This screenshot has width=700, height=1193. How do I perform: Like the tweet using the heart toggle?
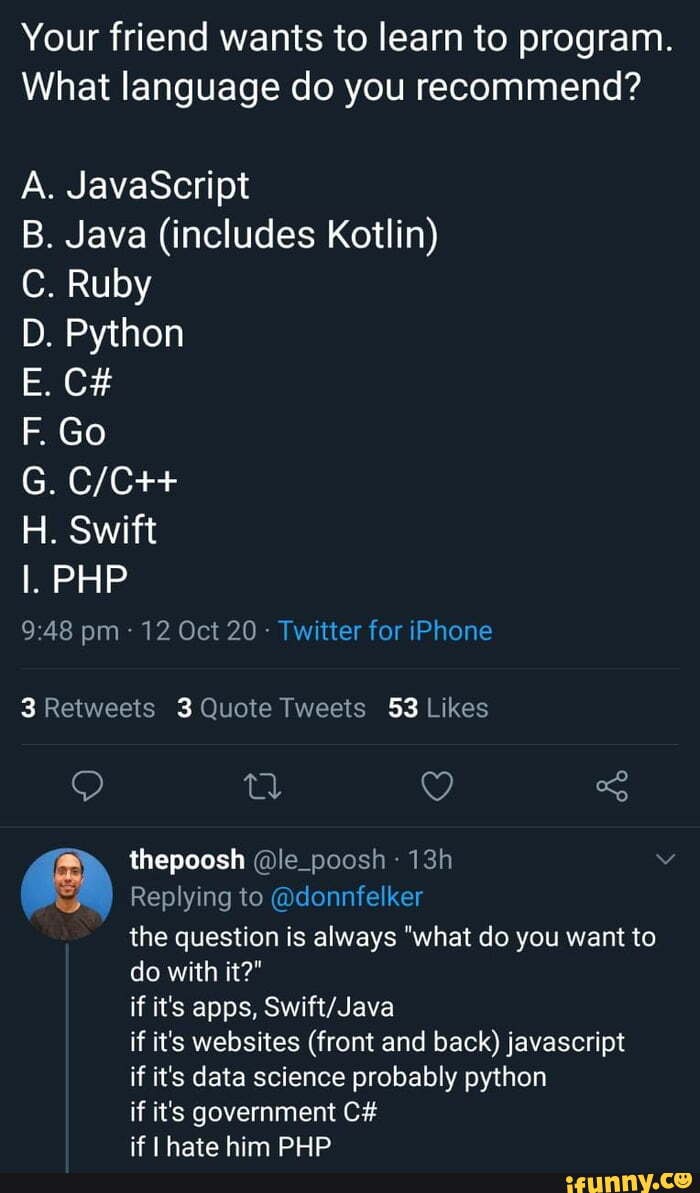click(x=436, y=786)
